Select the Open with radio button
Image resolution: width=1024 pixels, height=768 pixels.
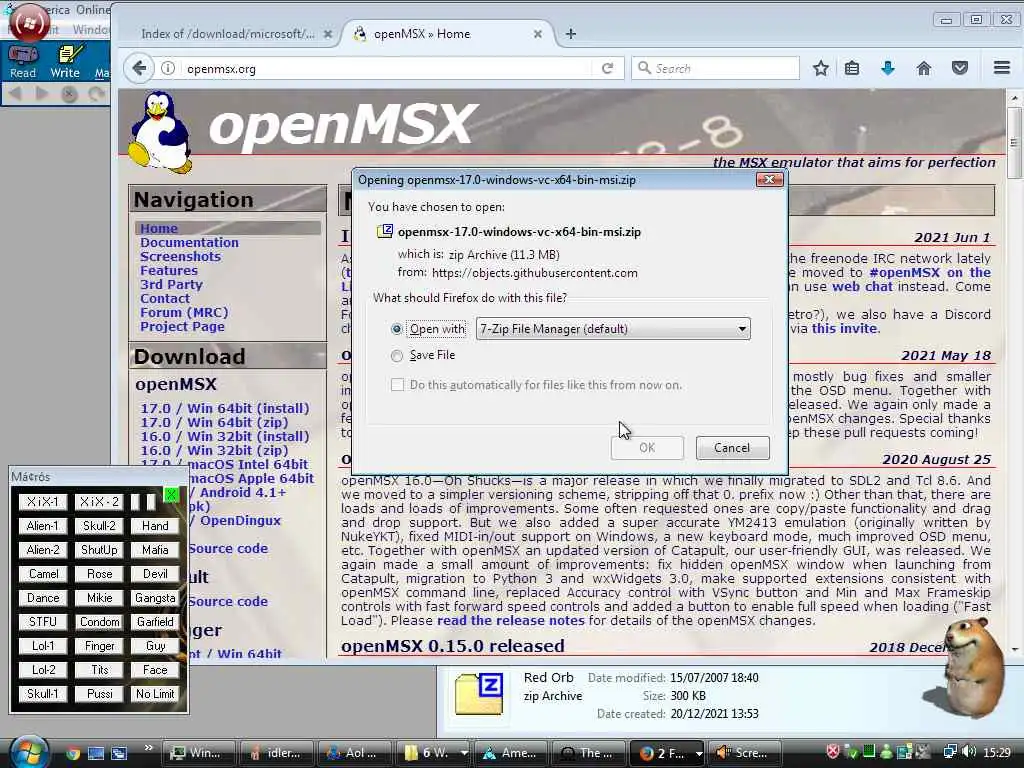(x=396, y=329)
